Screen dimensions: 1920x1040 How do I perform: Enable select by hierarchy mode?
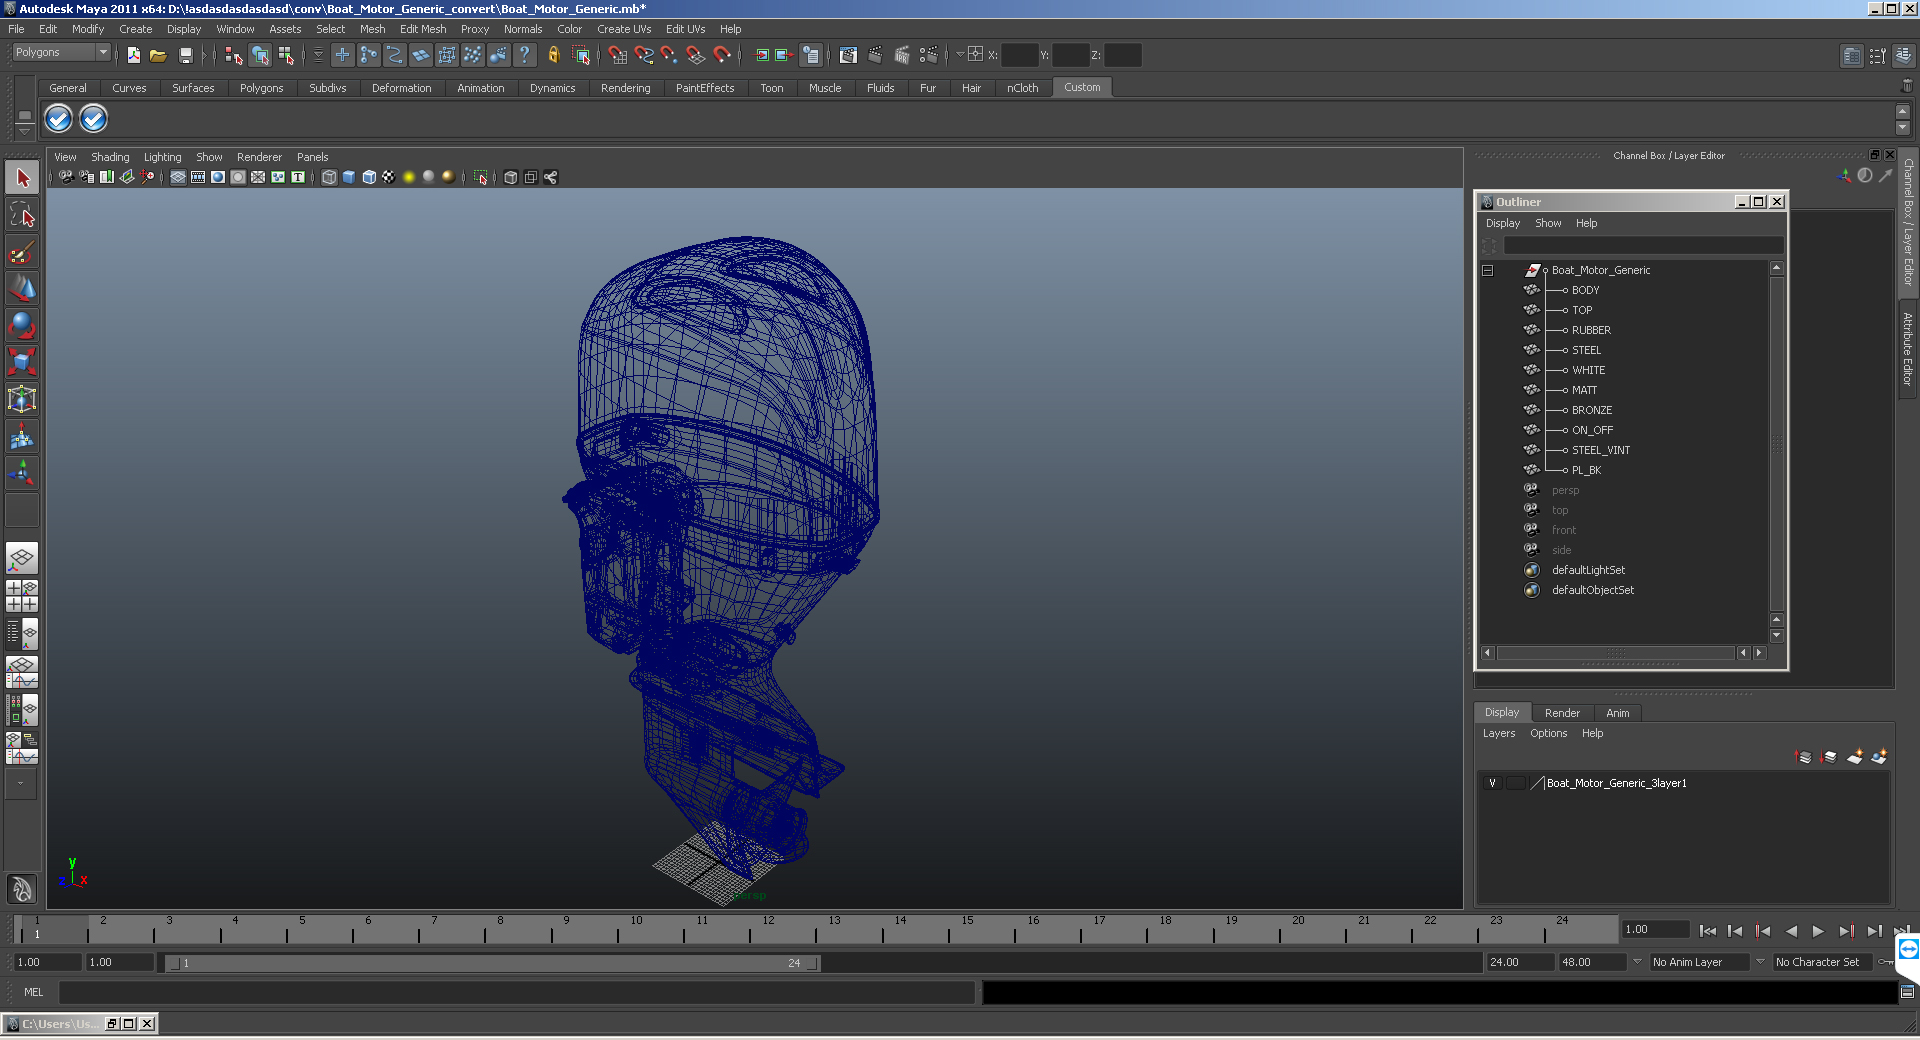click(x=234, y=55)
